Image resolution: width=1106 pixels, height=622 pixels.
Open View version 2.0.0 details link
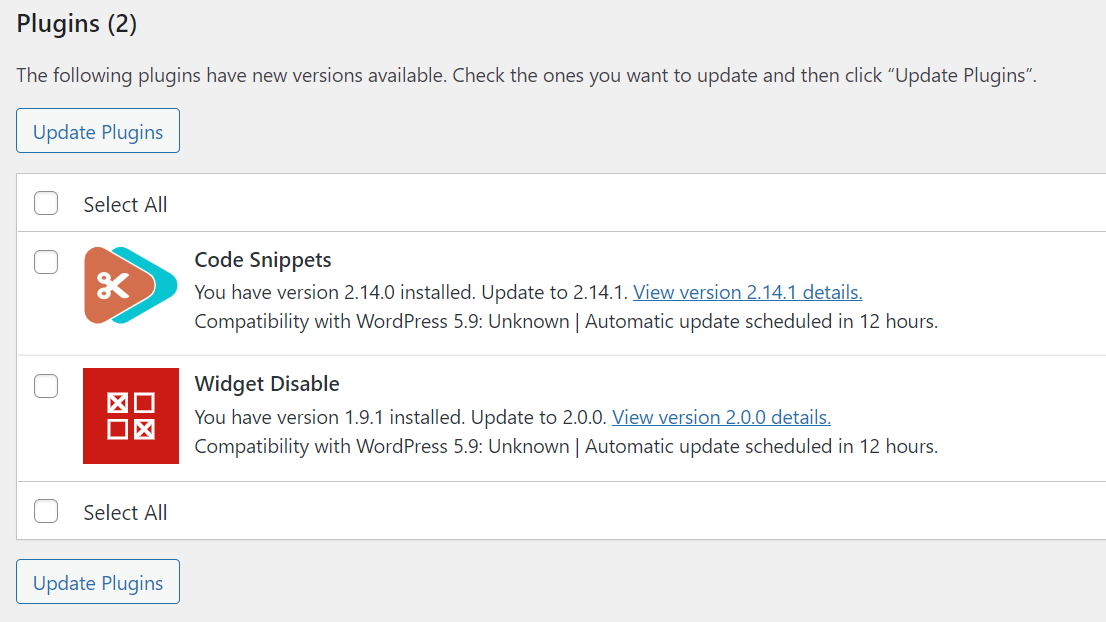(x=721, y=417)
